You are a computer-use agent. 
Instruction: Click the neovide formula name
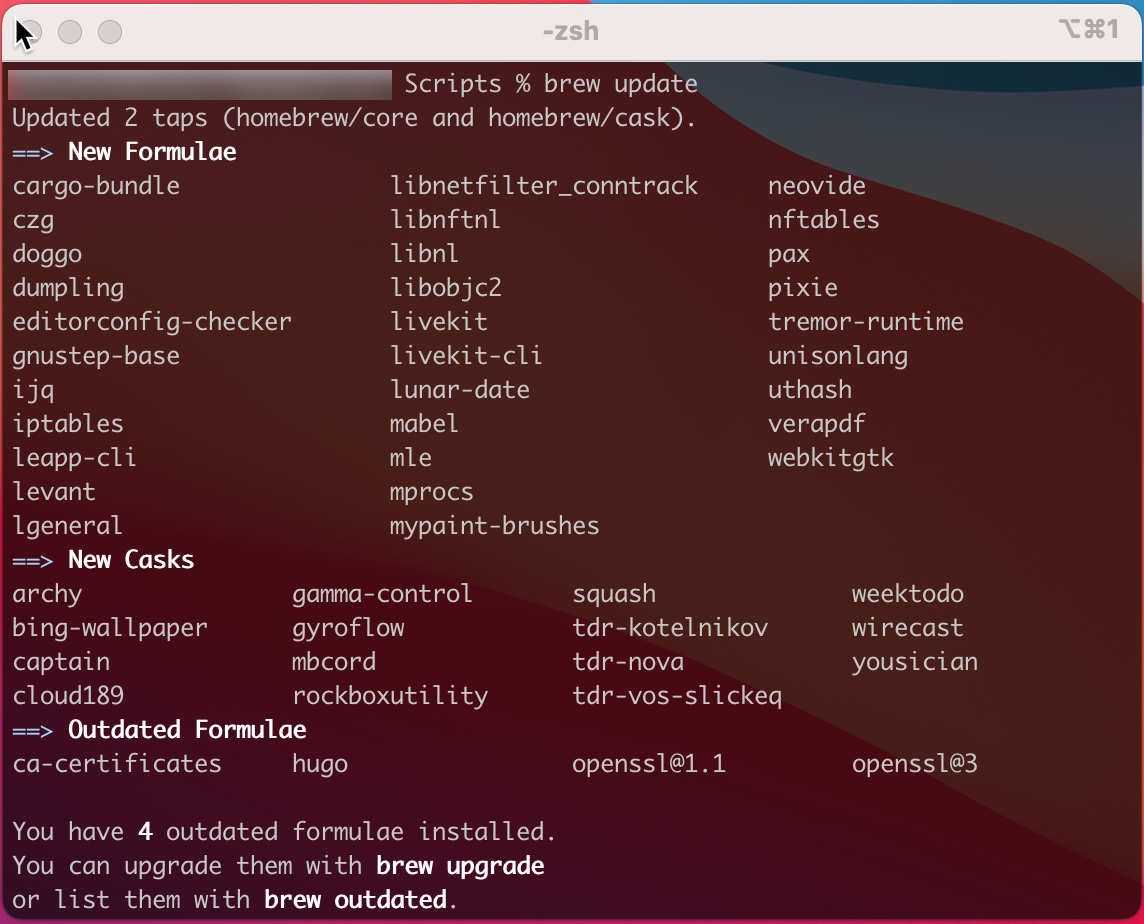(817, 186)
